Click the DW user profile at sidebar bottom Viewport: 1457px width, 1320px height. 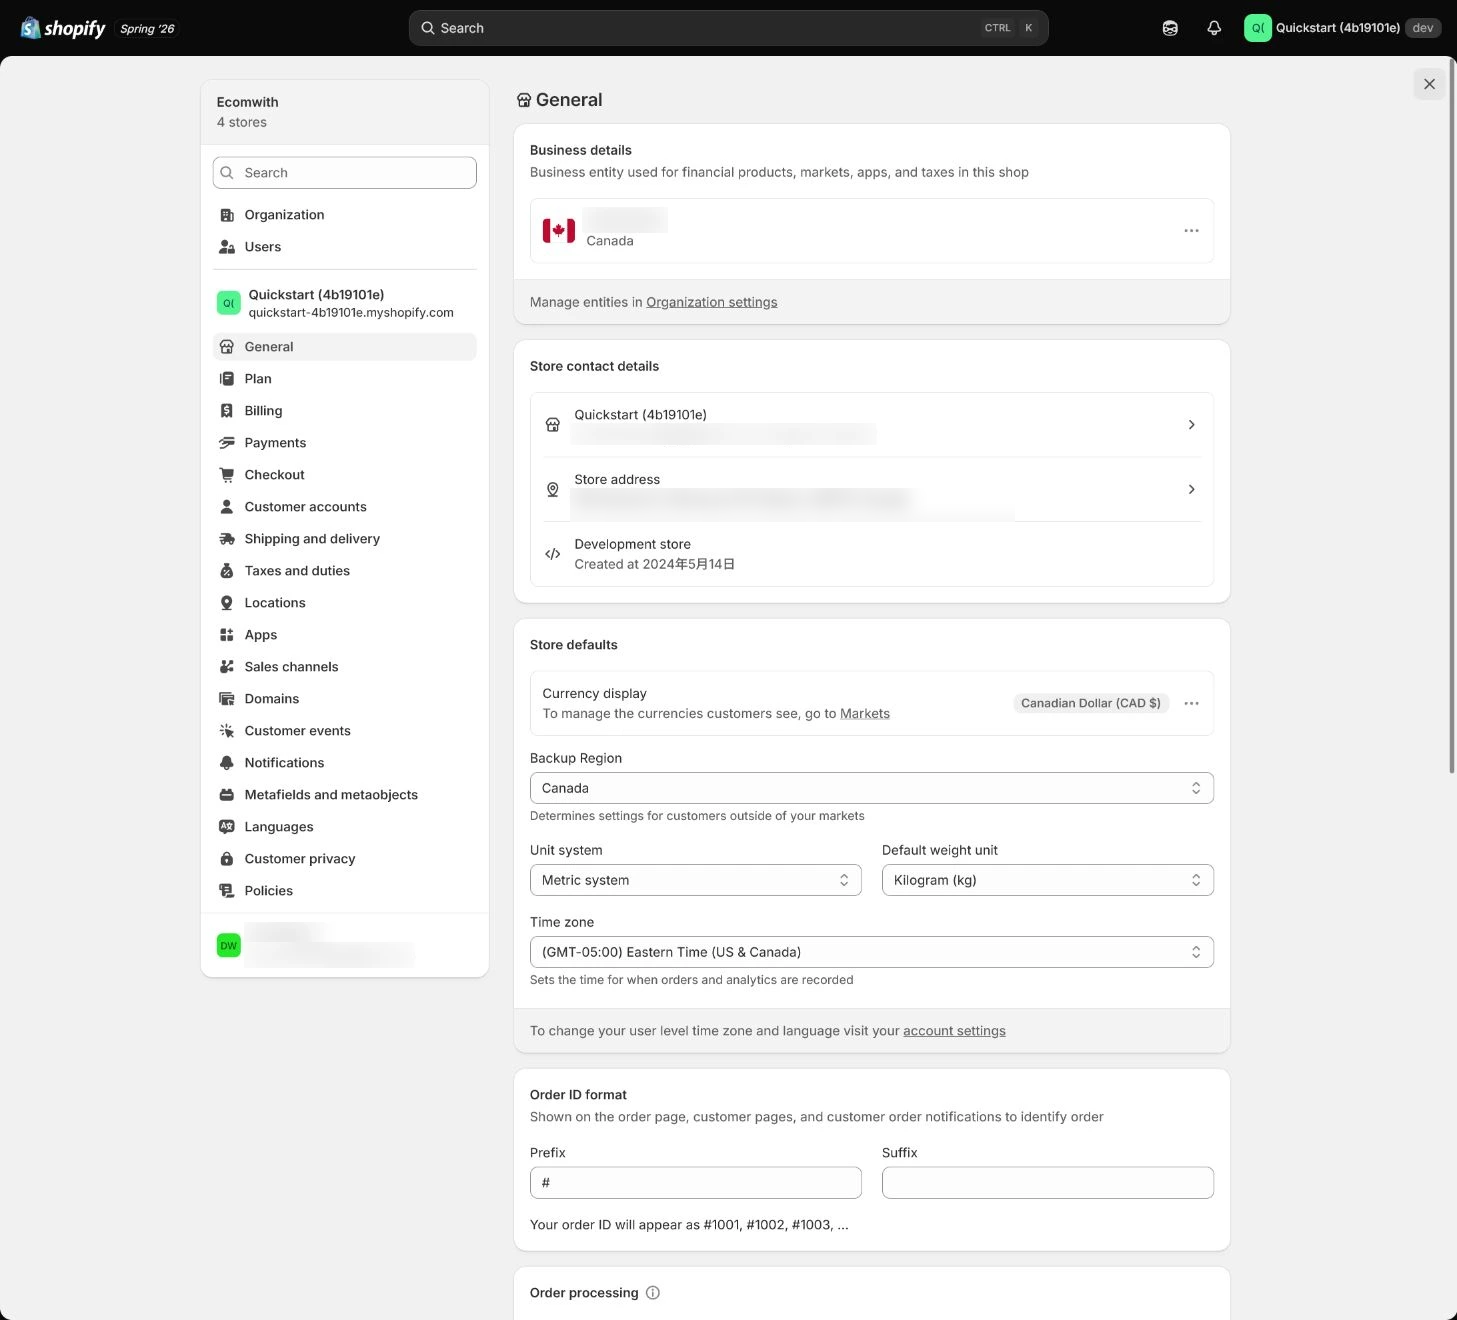click(x=344, y=945)
